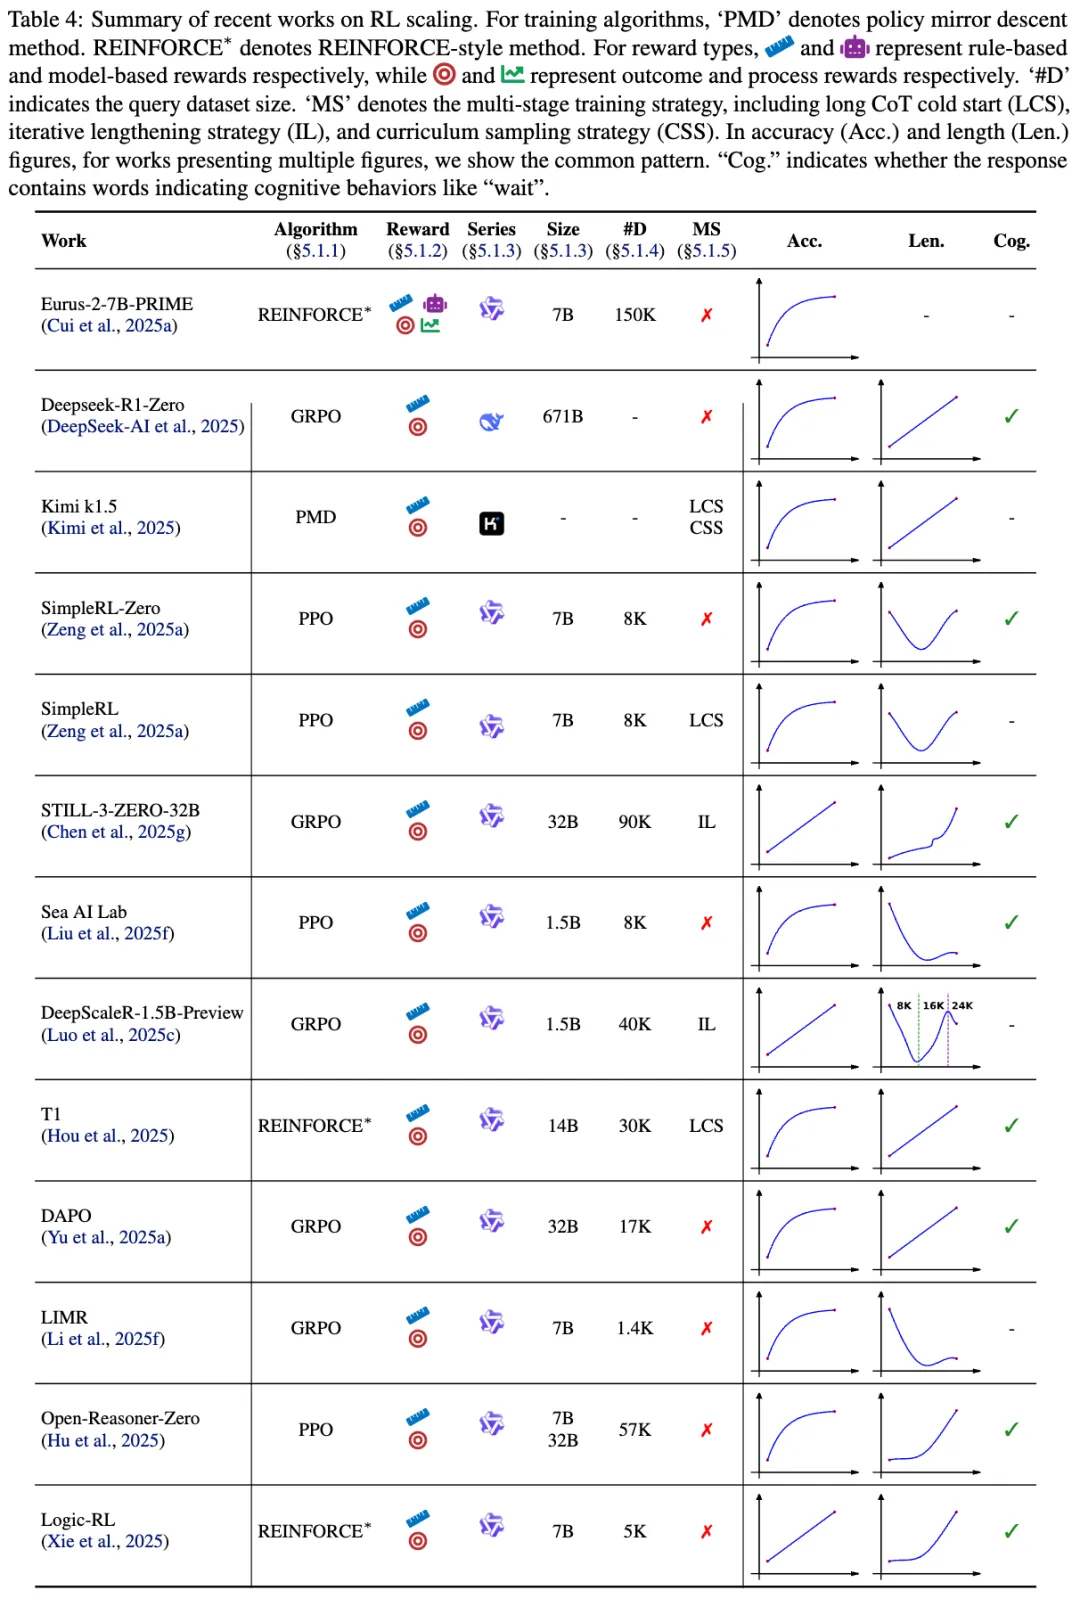Click the Sea AI Lab Len. curve chart
This screenshot has height=1615, width=1080.
pos(929,927)
